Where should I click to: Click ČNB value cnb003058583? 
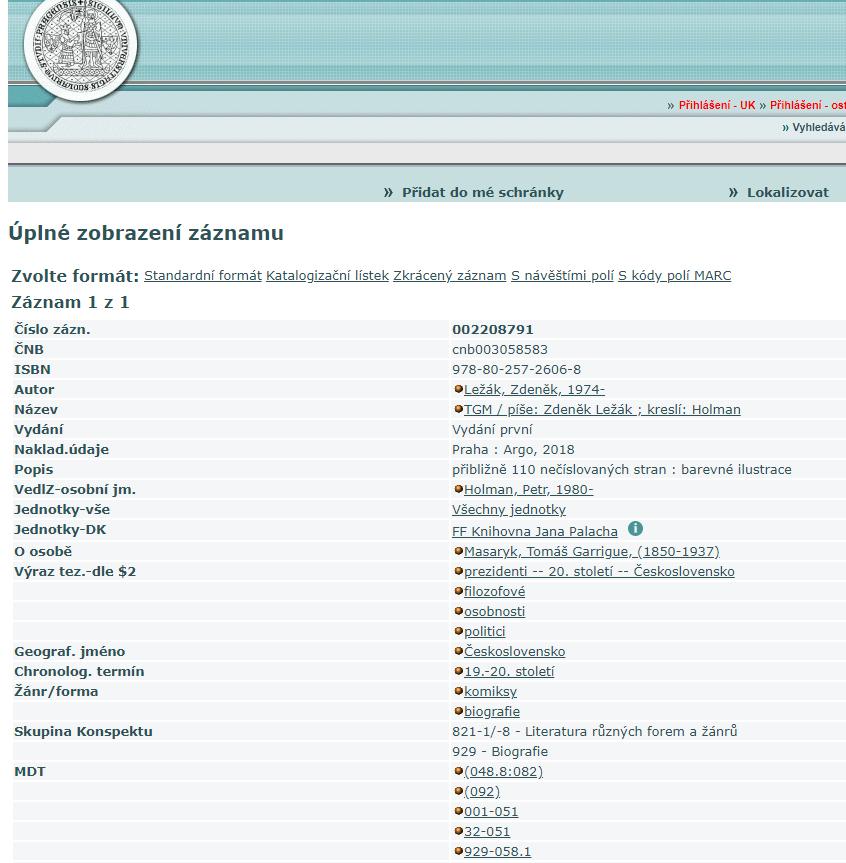[500, 349]
